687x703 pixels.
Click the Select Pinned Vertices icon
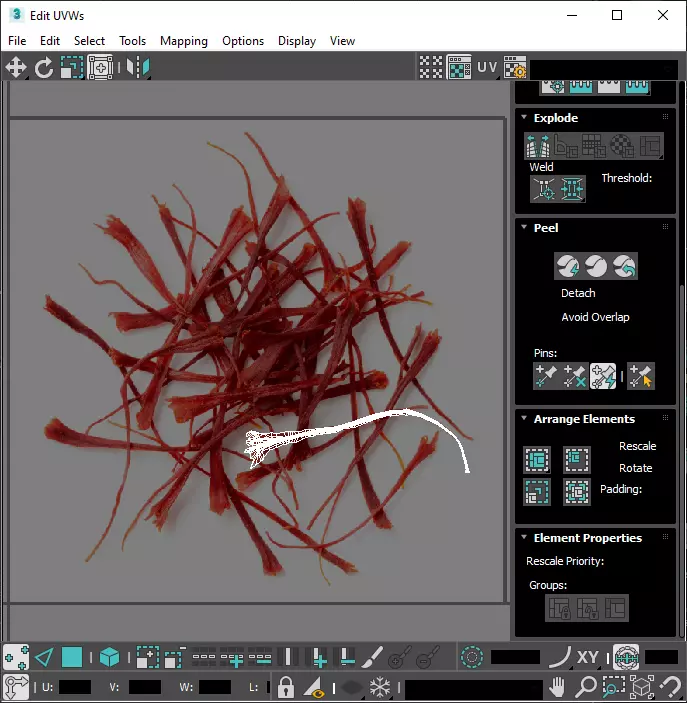[640, 376]
